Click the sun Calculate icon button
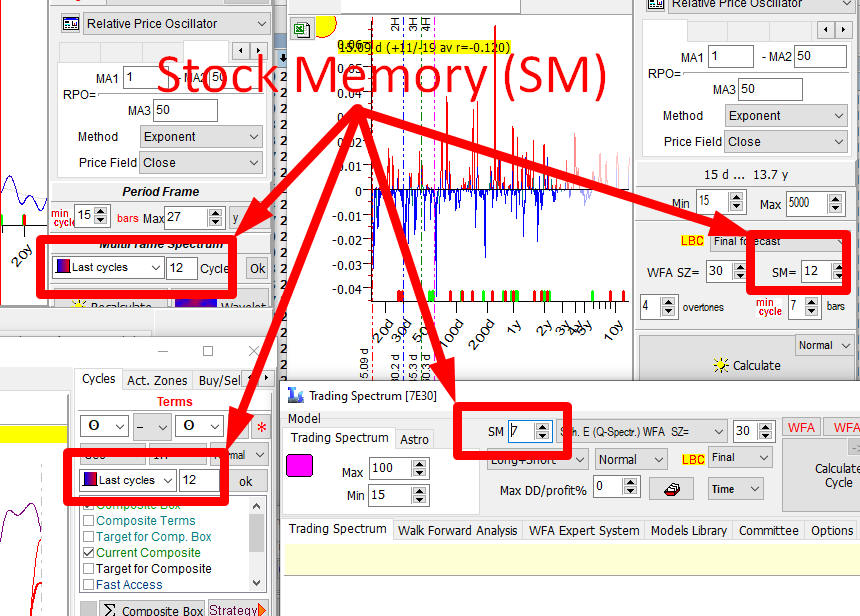Viewport: 860px width, 616px height. tap(720, 365)
